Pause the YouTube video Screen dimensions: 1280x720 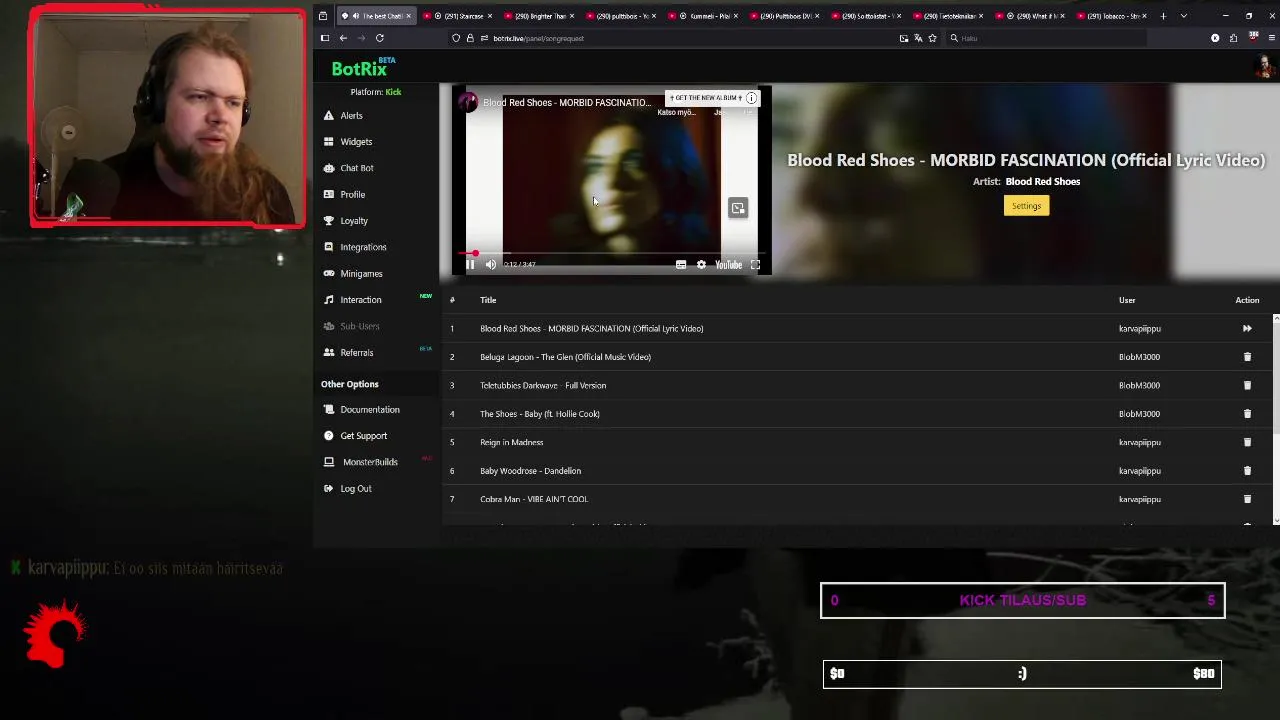(x=470, y=264)
